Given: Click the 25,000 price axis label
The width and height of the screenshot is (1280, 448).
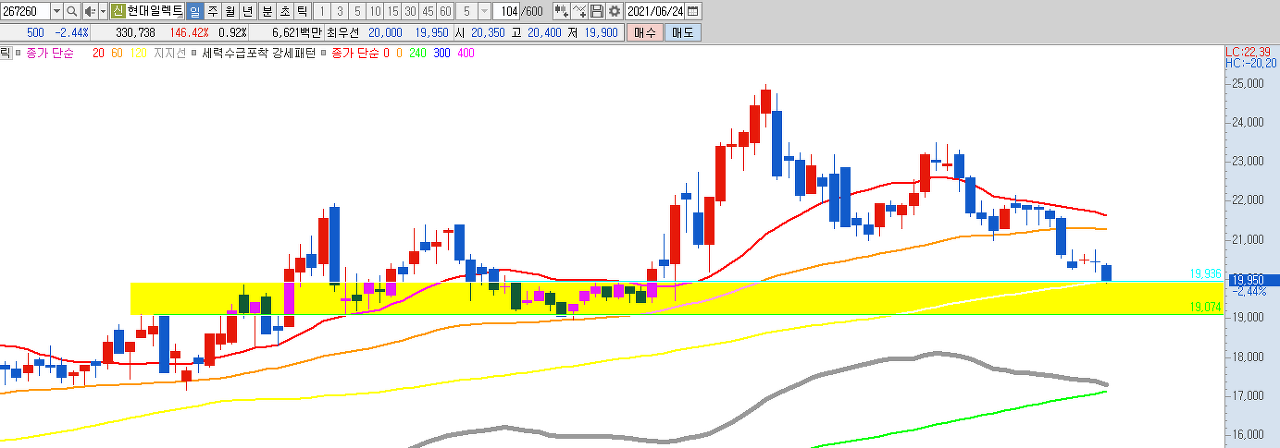Looking at the screenshot, I should point(1250,84).
